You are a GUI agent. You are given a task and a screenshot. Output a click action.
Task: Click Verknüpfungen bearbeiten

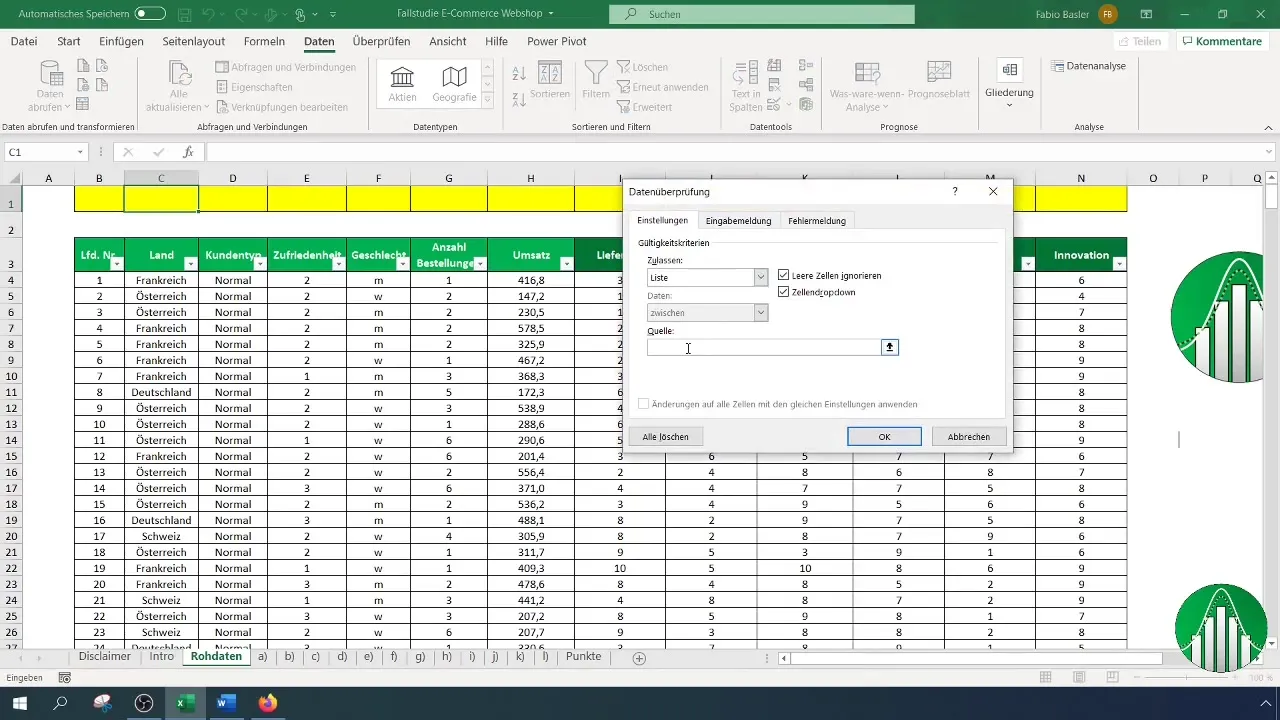click(x=282, y=107)
